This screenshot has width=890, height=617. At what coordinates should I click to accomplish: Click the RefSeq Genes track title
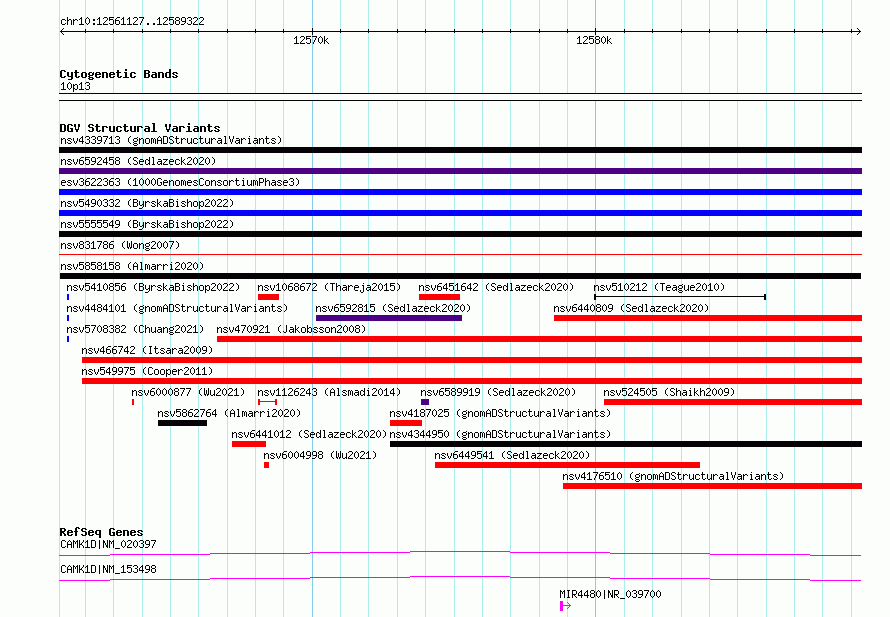[101, 532]
